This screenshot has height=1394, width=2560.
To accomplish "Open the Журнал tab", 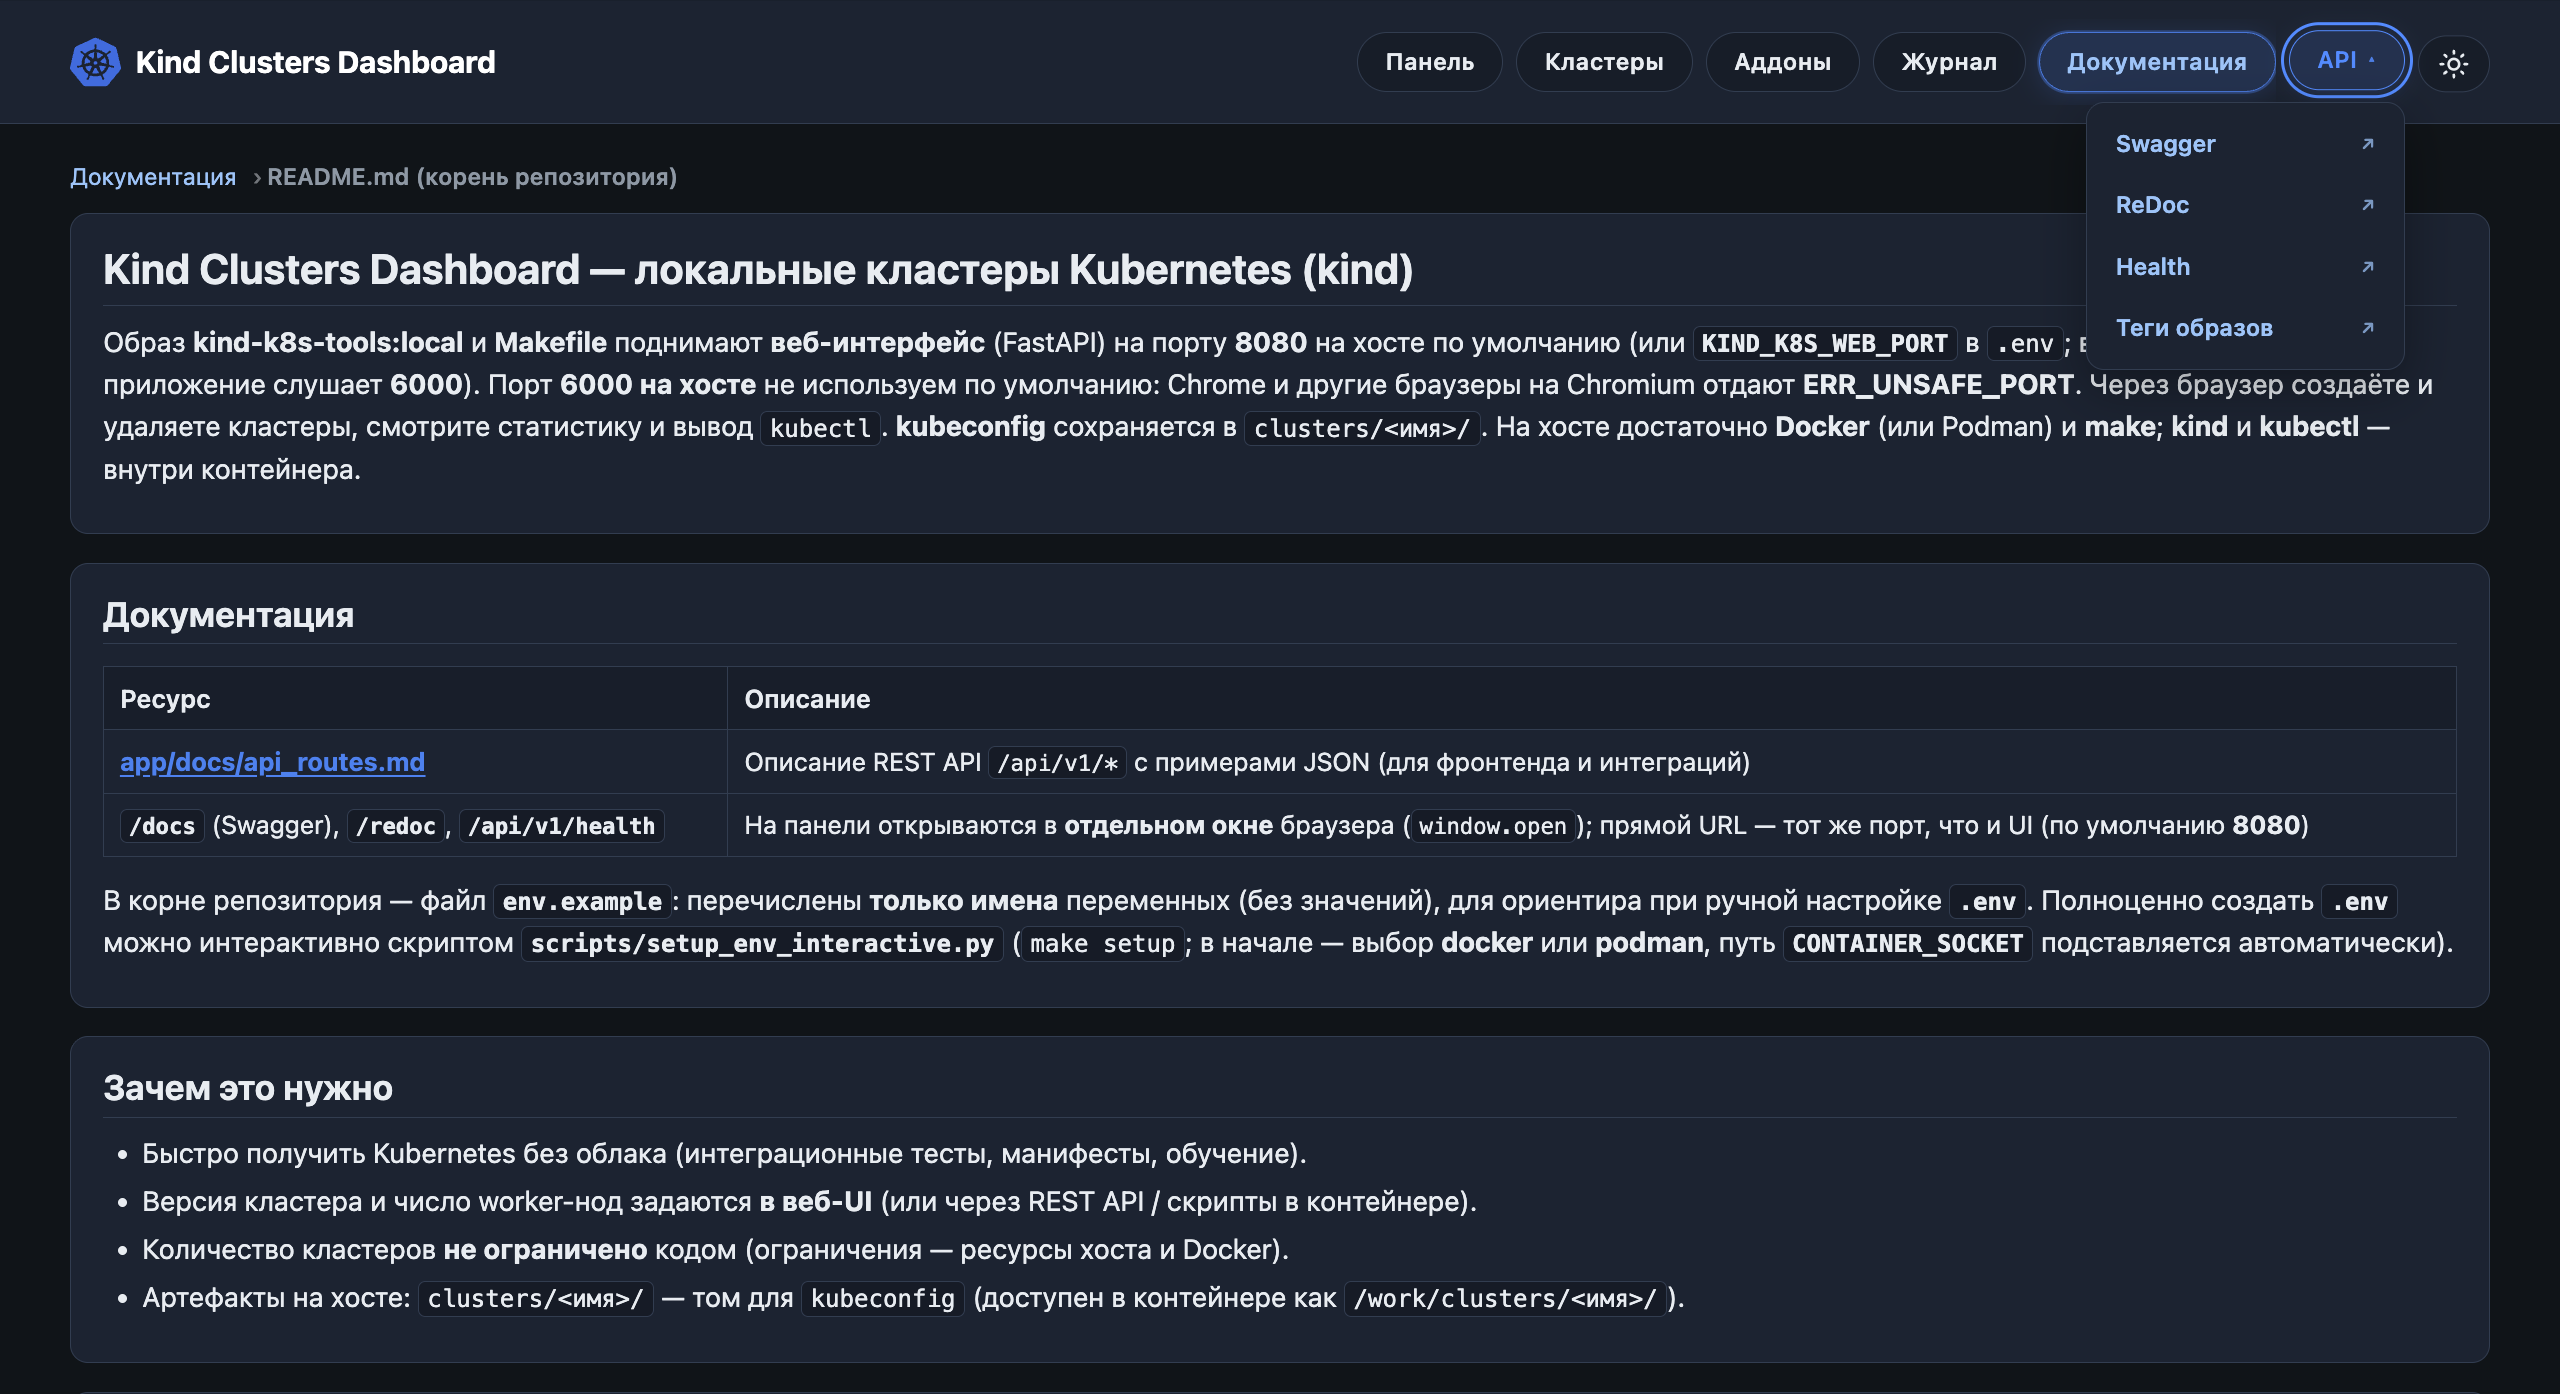I will point(1948,62).
